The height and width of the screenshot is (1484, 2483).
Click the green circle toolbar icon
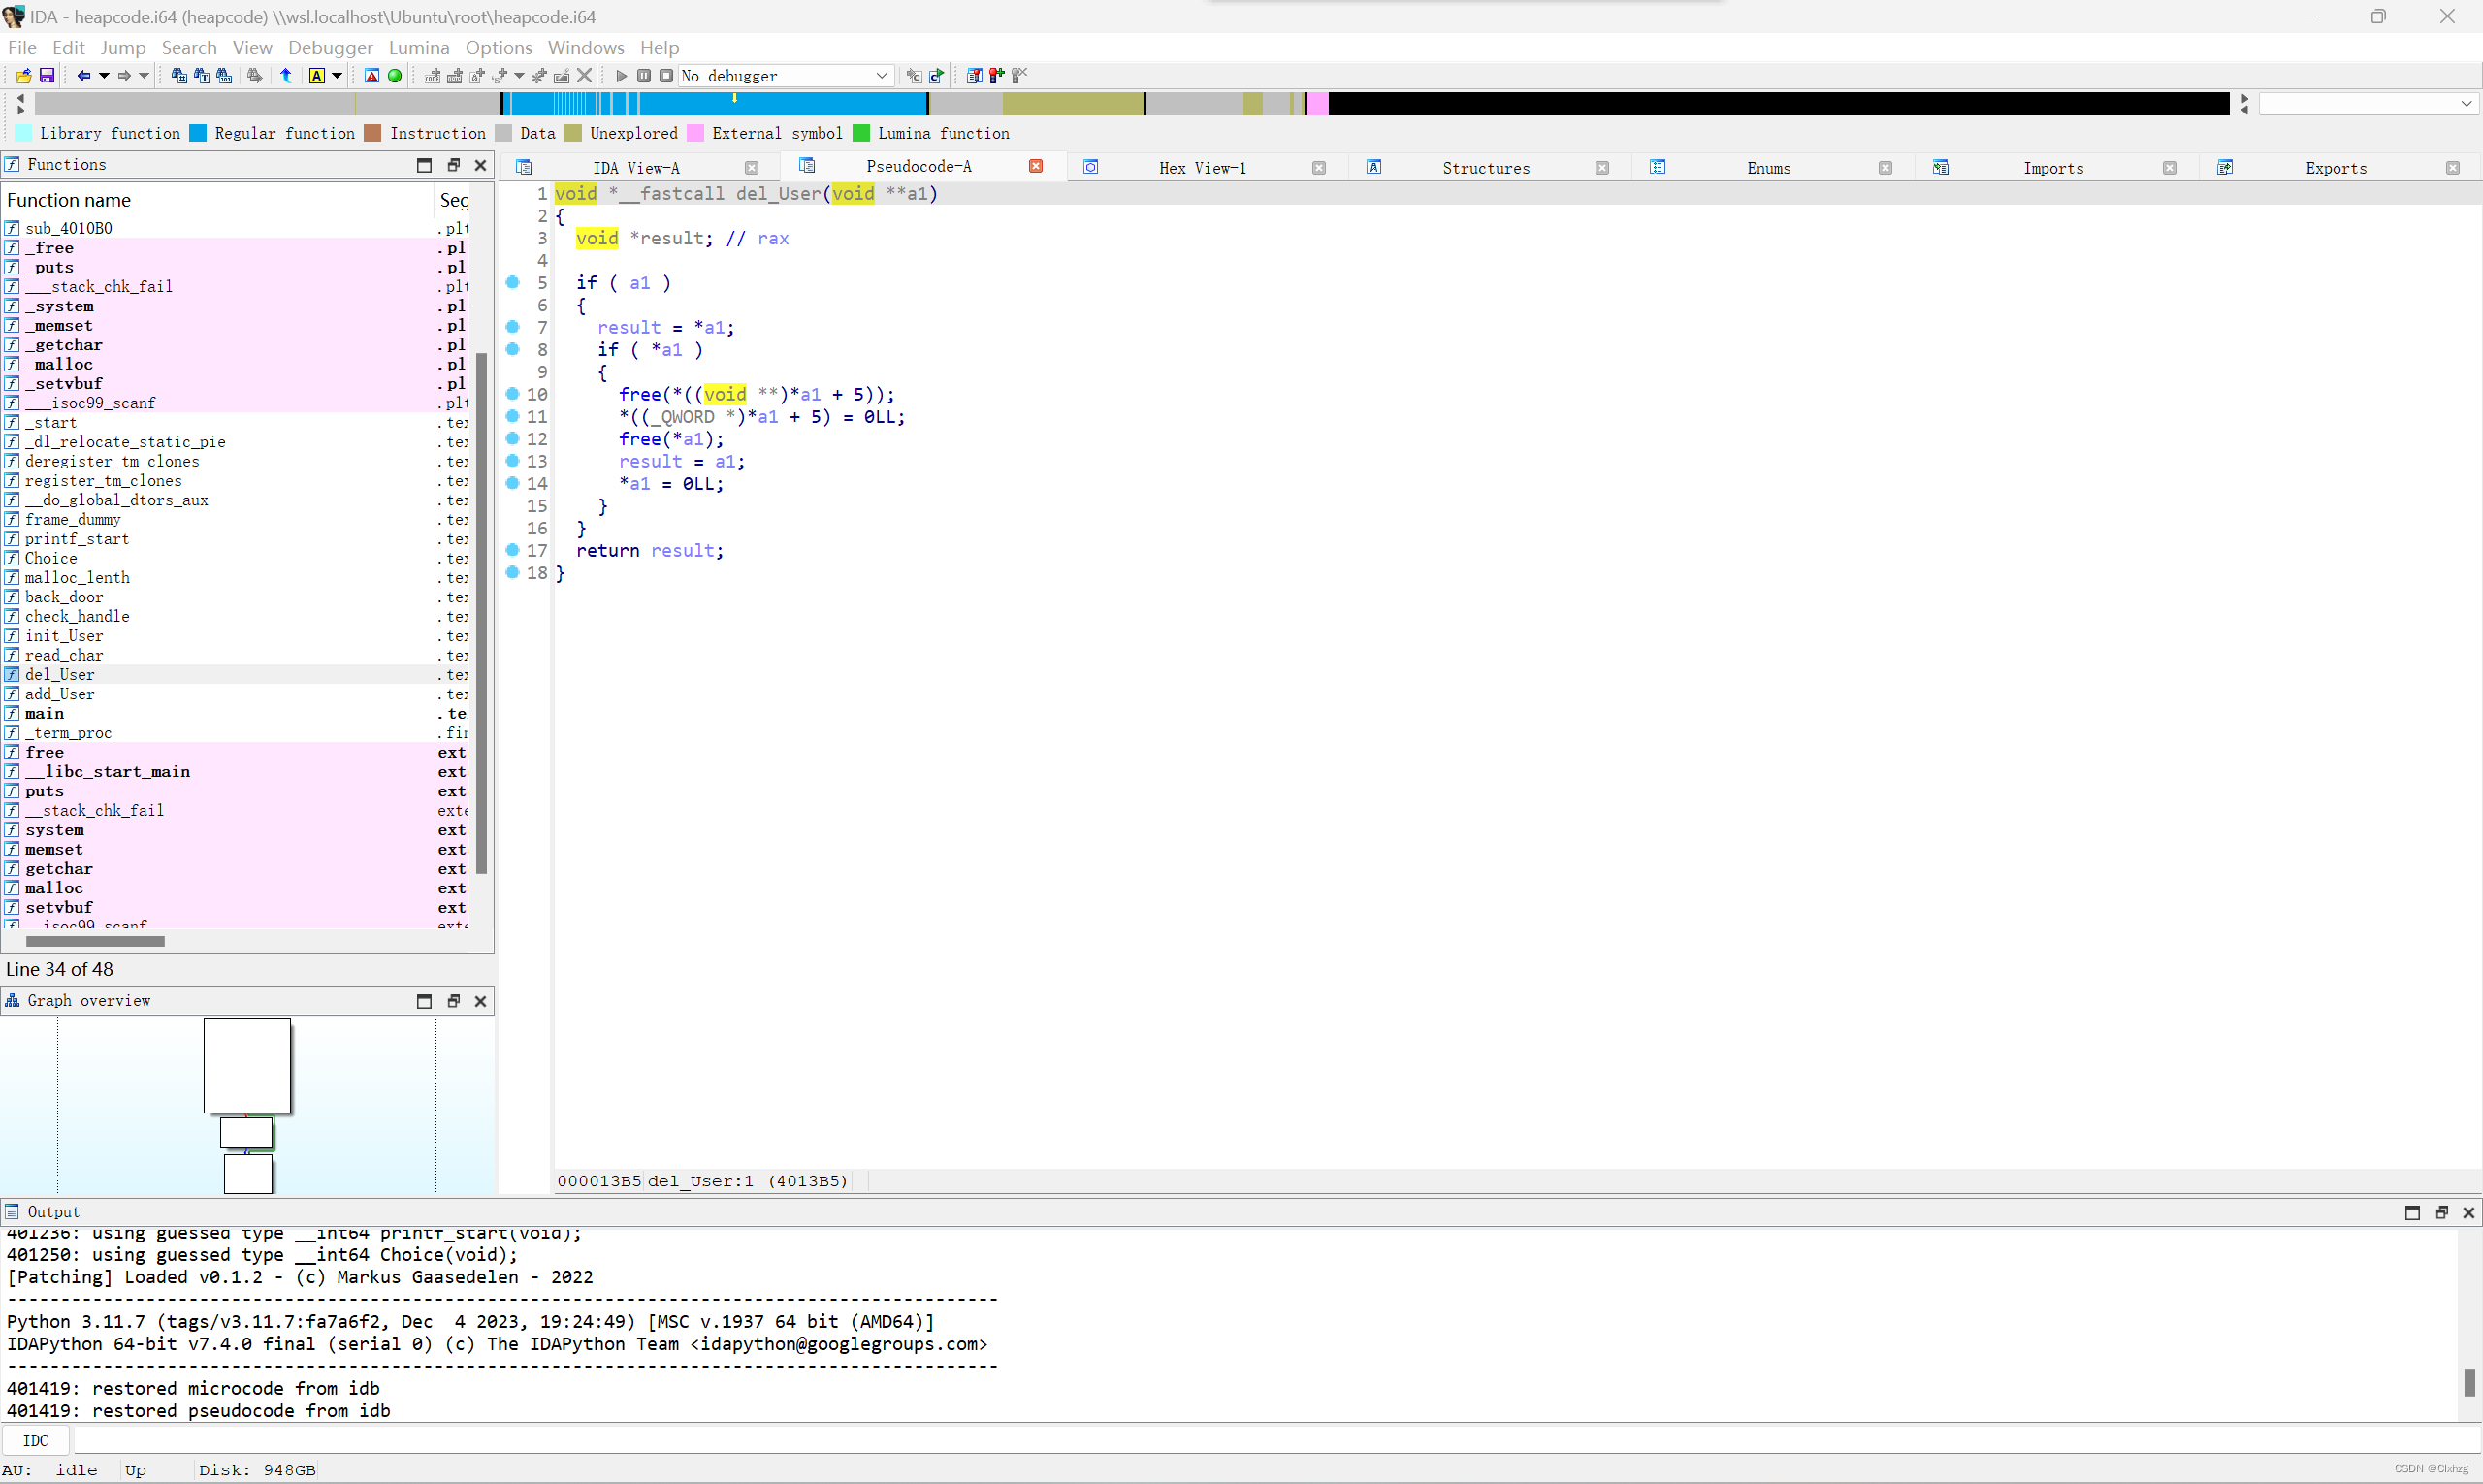pyautogui.click(x=395, y=76)
